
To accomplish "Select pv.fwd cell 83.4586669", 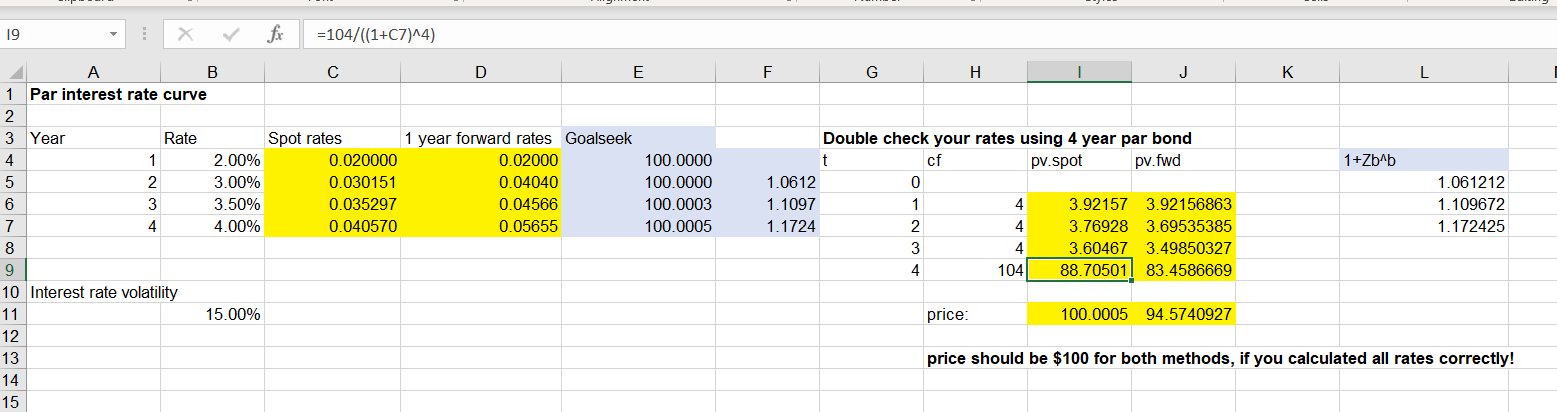I will click(x=1183, y=269).
